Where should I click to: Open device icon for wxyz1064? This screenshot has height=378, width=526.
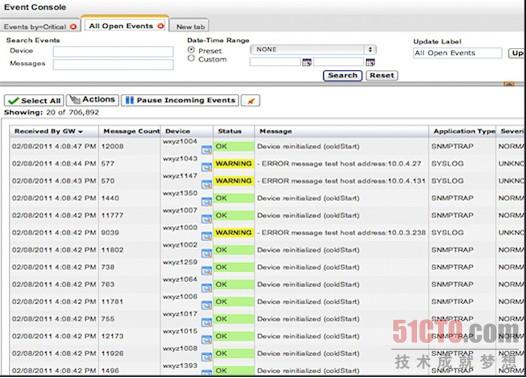[206, 288]
